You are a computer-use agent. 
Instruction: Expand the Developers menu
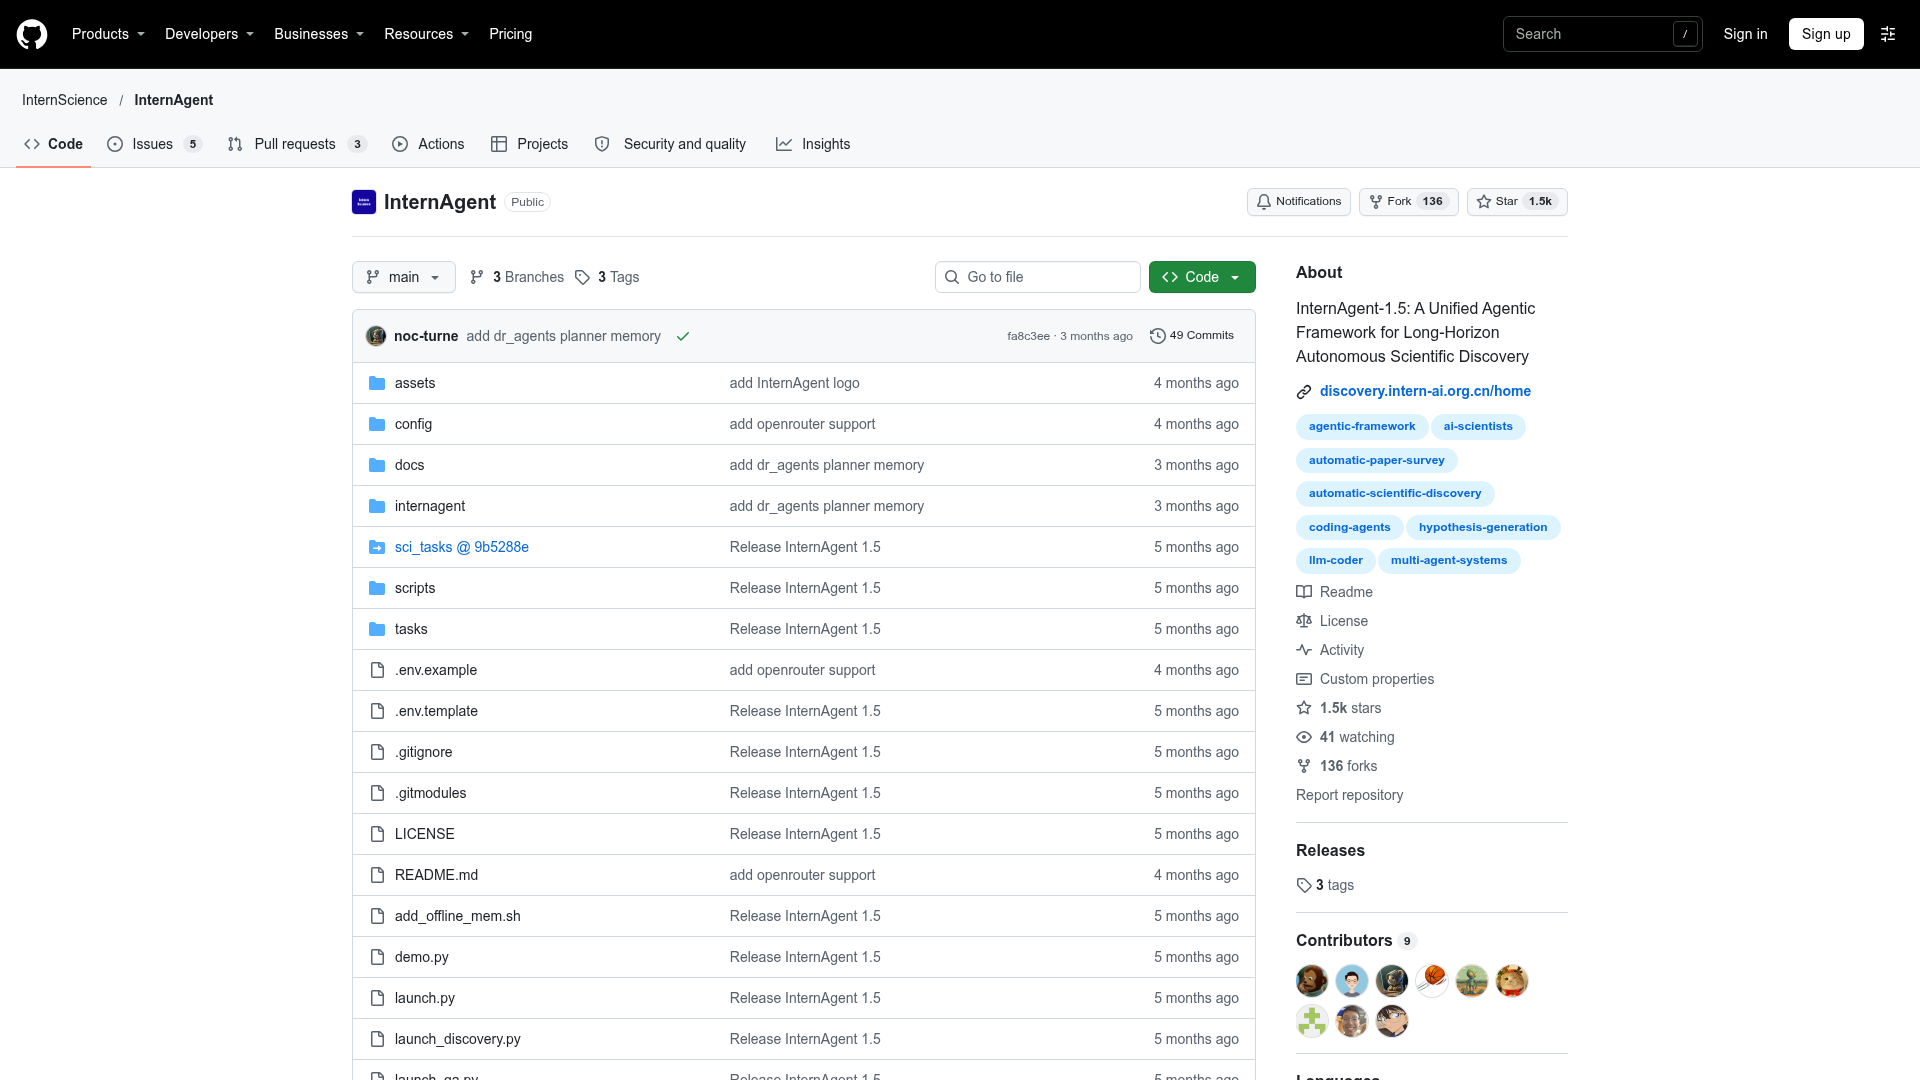tap(209, 34)
